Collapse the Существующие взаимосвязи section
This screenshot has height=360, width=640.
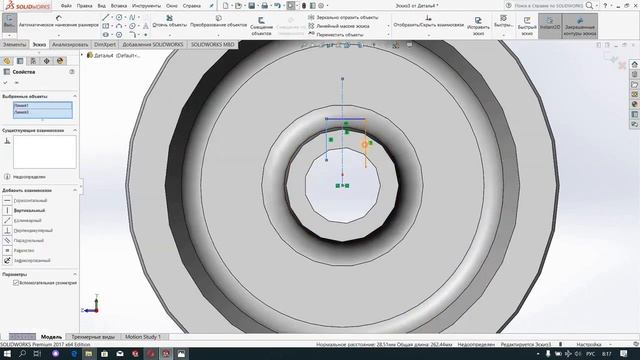pos(75,130)
